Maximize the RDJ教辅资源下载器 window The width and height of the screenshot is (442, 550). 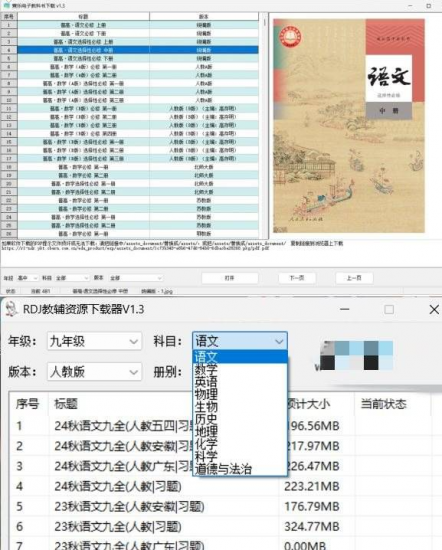[389, 309]
